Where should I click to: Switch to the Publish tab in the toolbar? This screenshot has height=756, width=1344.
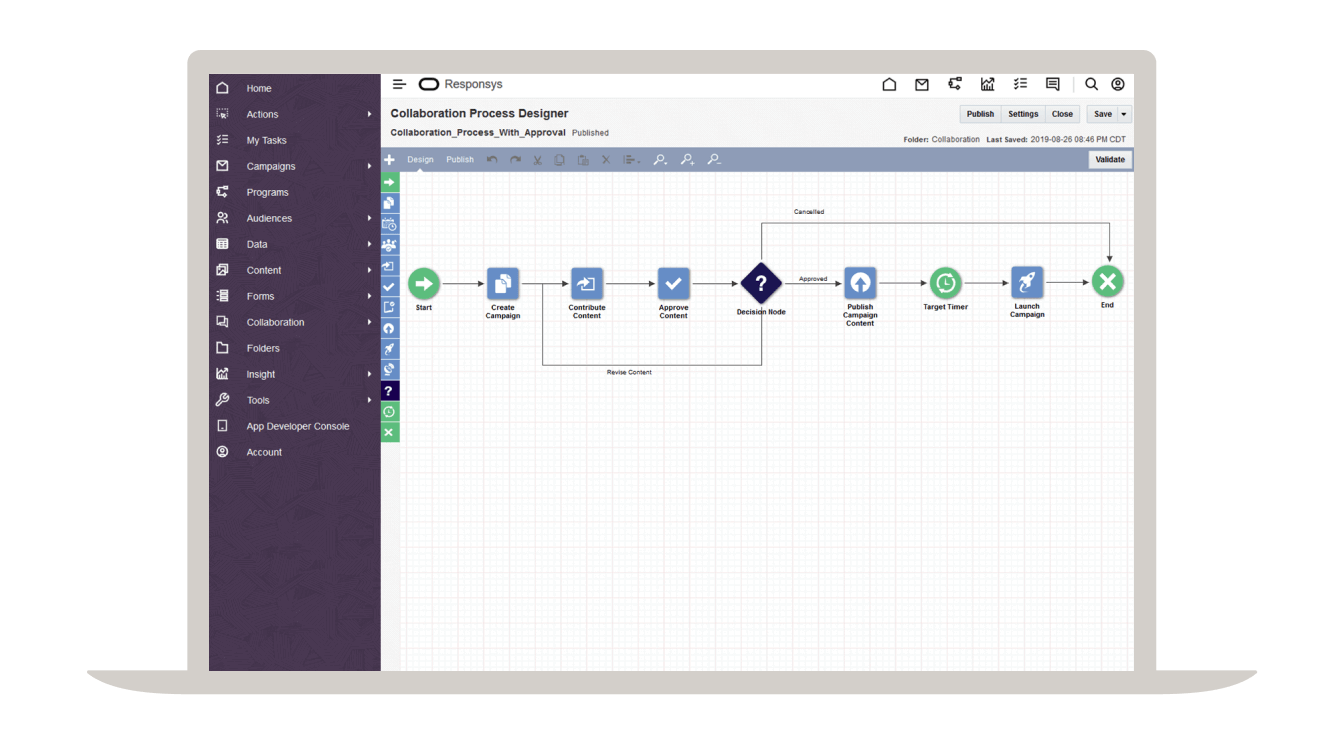(460, 160)
